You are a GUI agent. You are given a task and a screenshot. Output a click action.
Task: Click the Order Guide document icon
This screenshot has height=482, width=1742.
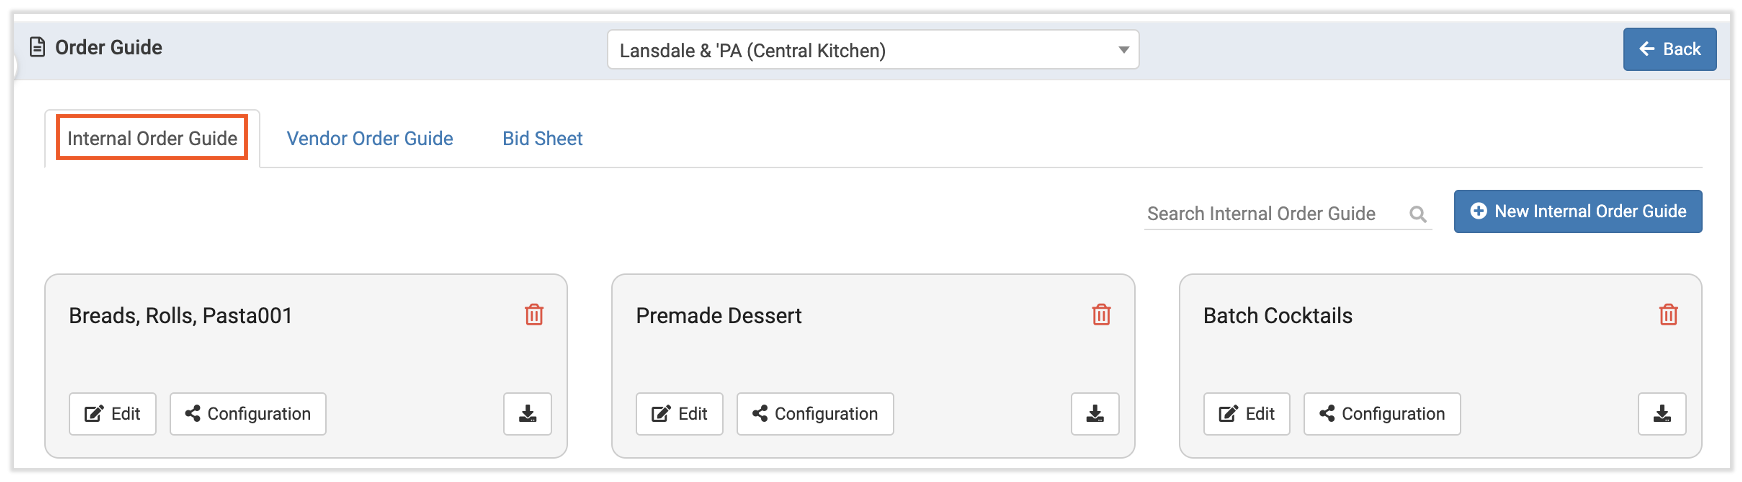[38, 47]
